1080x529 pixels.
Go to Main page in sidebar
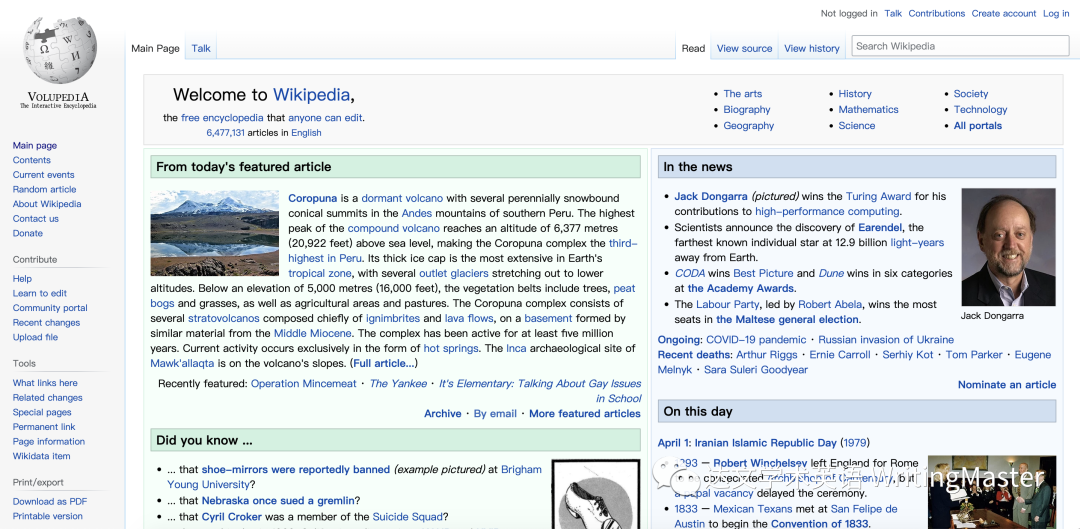(34, 145)
